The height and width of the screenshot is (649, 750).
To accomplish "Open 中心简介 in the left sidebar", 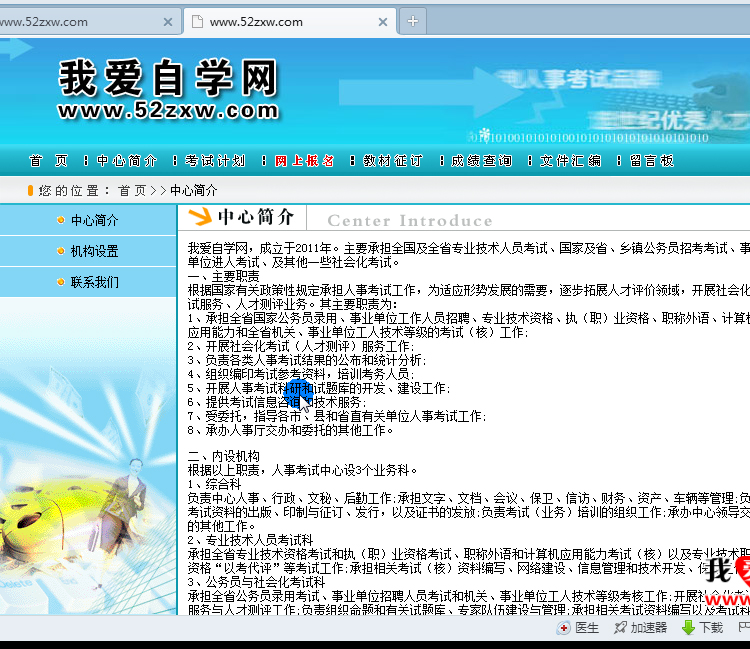I will pyautogui.click(x=94, y=220).
